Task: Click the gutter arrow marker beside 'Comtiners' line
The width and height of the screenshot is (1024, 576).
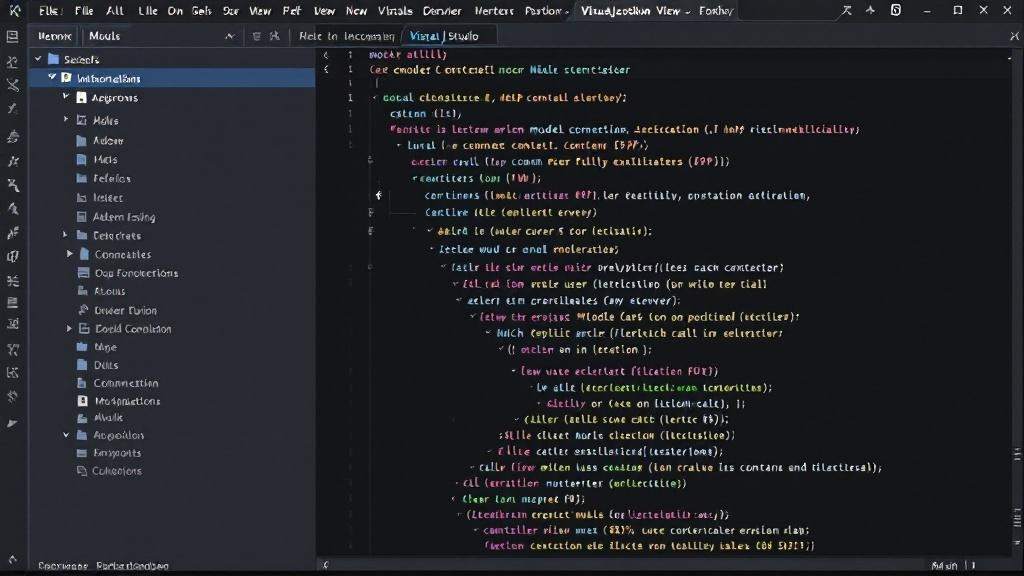Action: [x=379, y=195]
